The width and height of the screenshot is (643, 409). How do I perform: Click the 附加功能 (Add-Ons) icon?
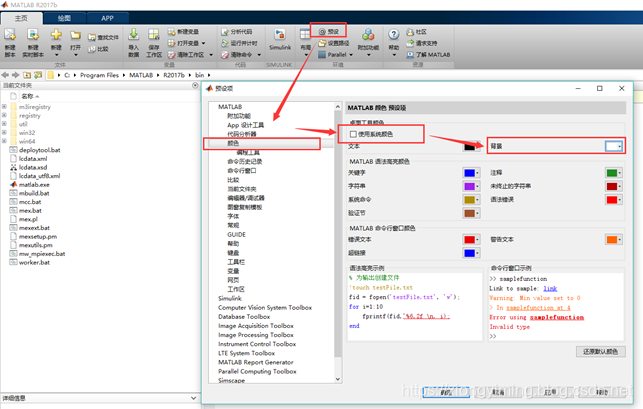[368, 34]
